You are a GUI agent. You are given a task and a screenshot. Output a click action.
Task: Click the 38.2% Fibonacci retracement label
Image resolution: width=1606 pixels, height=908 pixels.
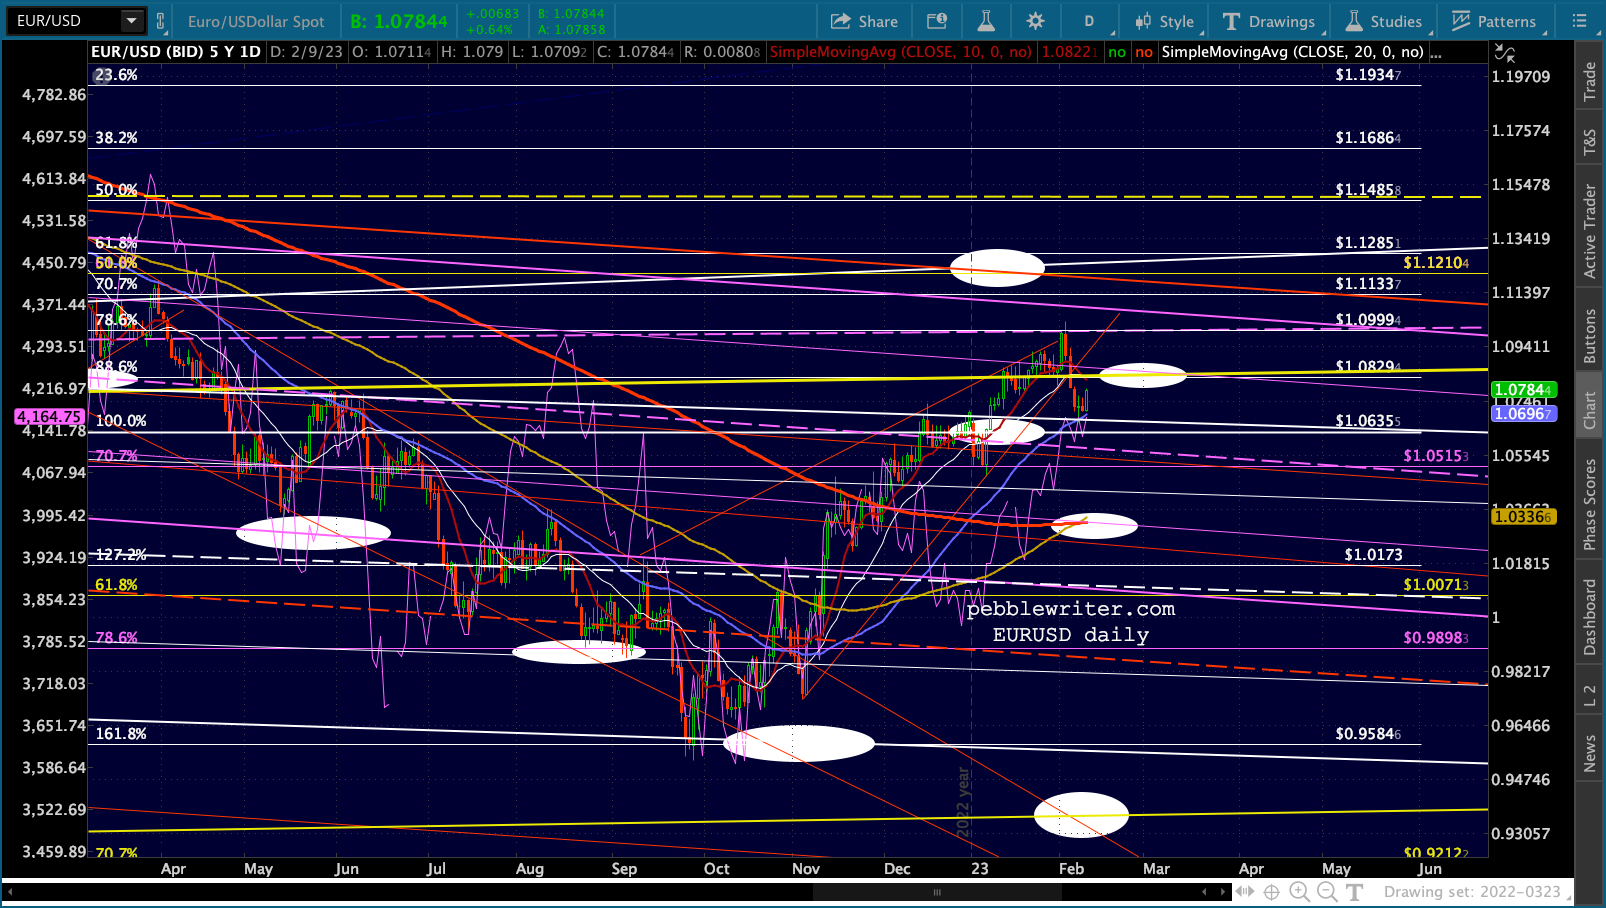tap(116, 138)
